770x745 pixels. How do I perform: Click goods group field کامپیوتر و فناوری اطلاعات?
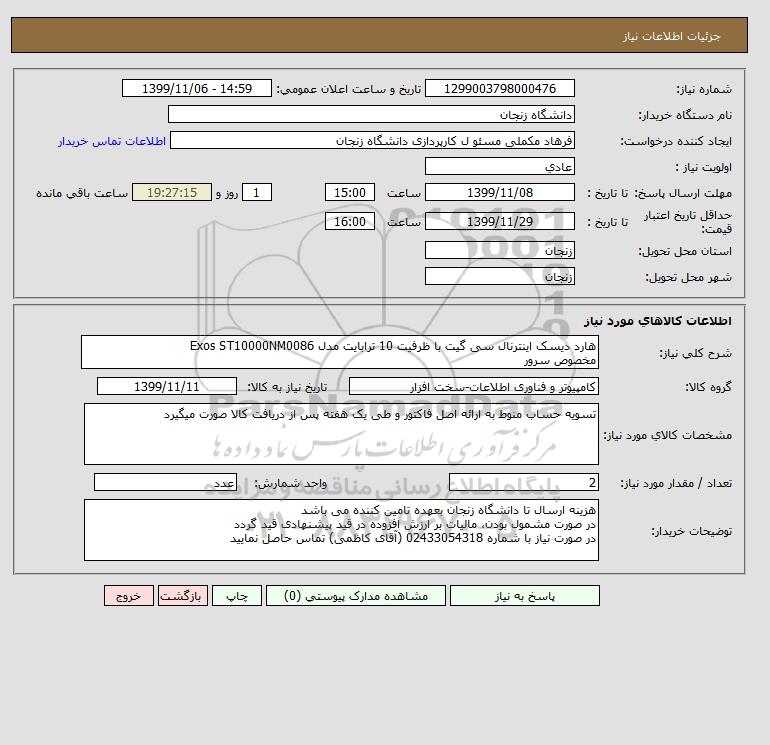pos(473,386)
